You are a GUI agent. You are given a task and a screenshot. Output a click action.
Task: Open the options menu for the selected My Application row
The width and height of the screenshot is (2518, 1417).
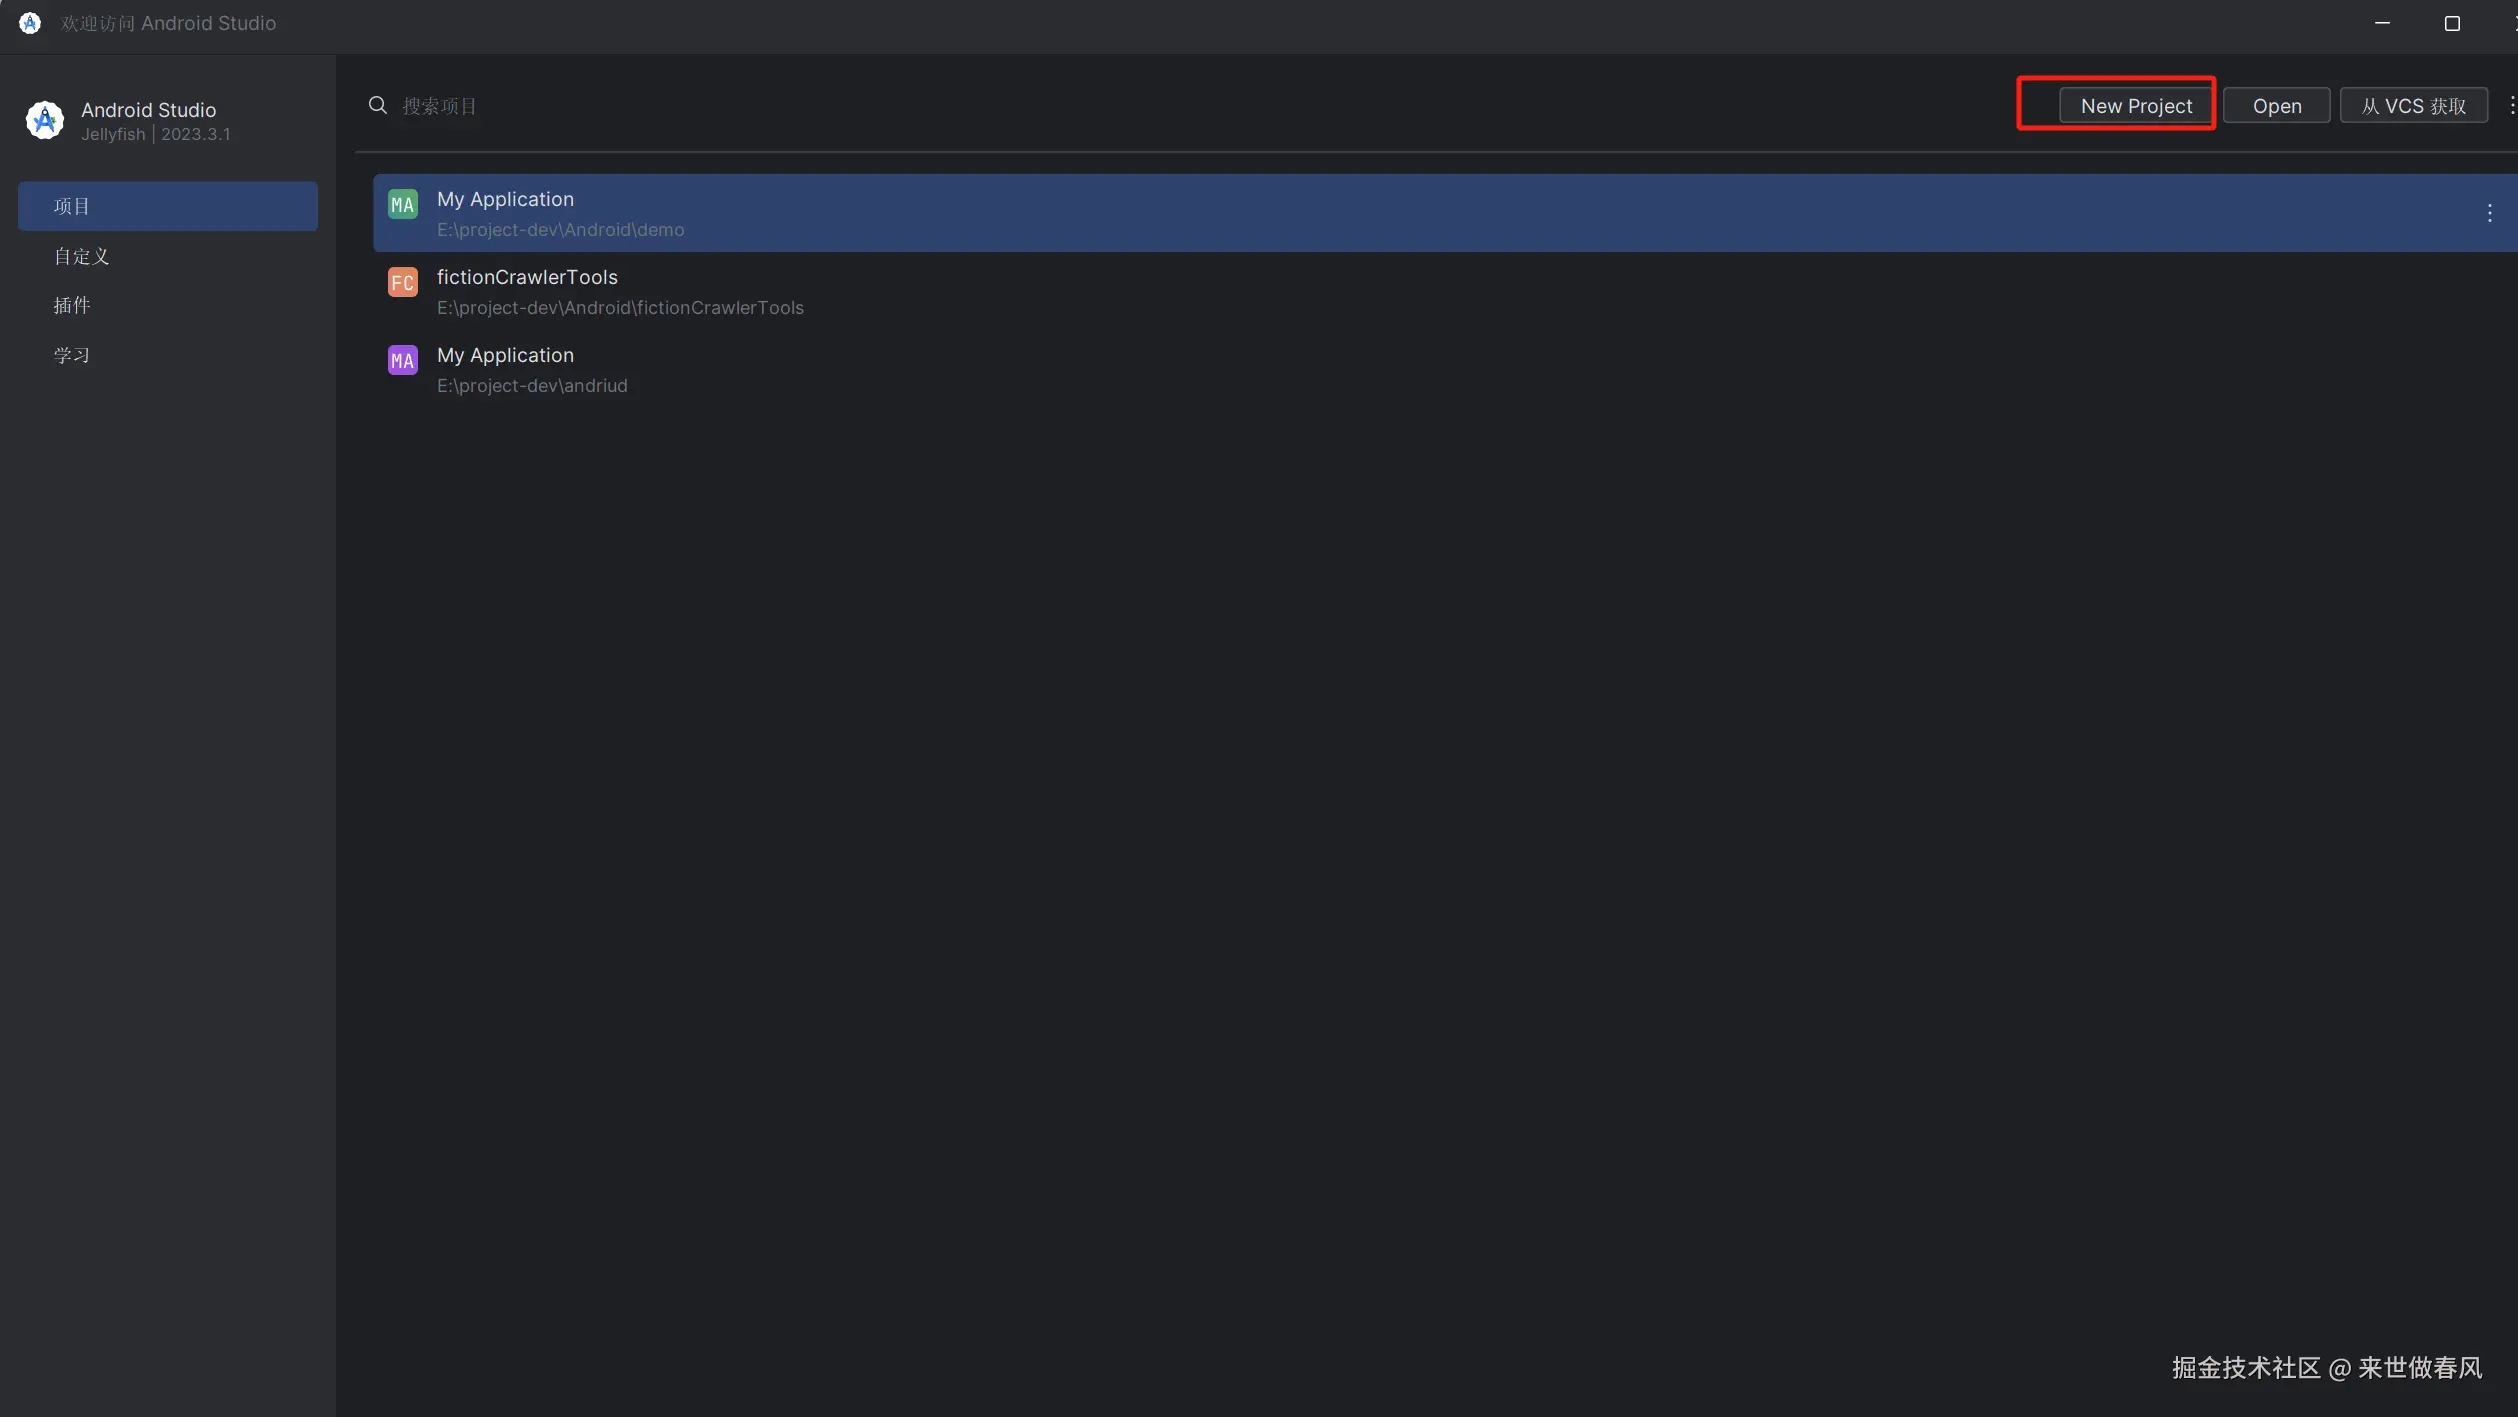pyautogui.click(x=2489, y=212)
